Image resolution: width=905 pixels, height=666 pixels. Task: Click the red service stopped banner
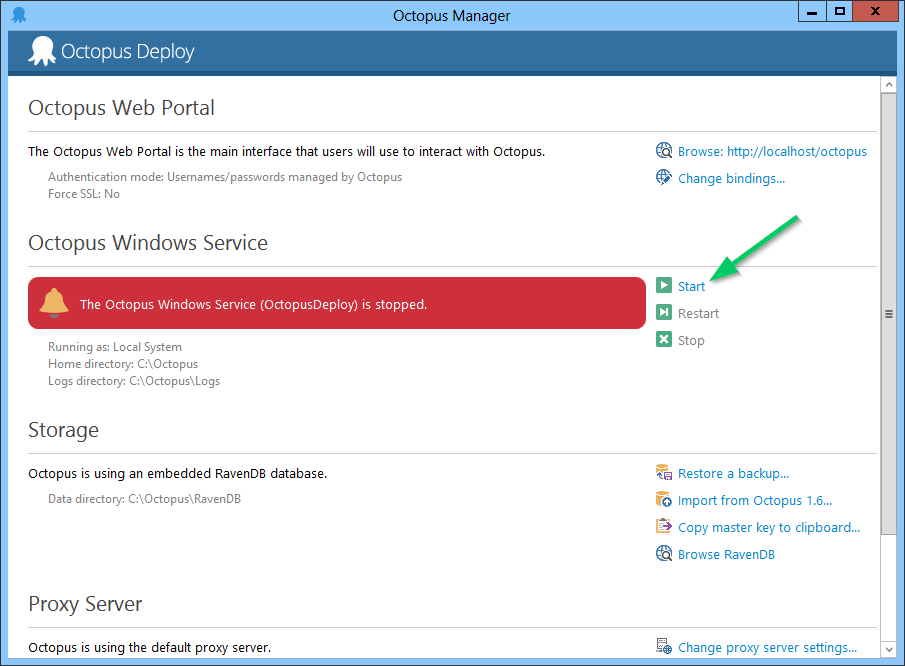[336, 303]
